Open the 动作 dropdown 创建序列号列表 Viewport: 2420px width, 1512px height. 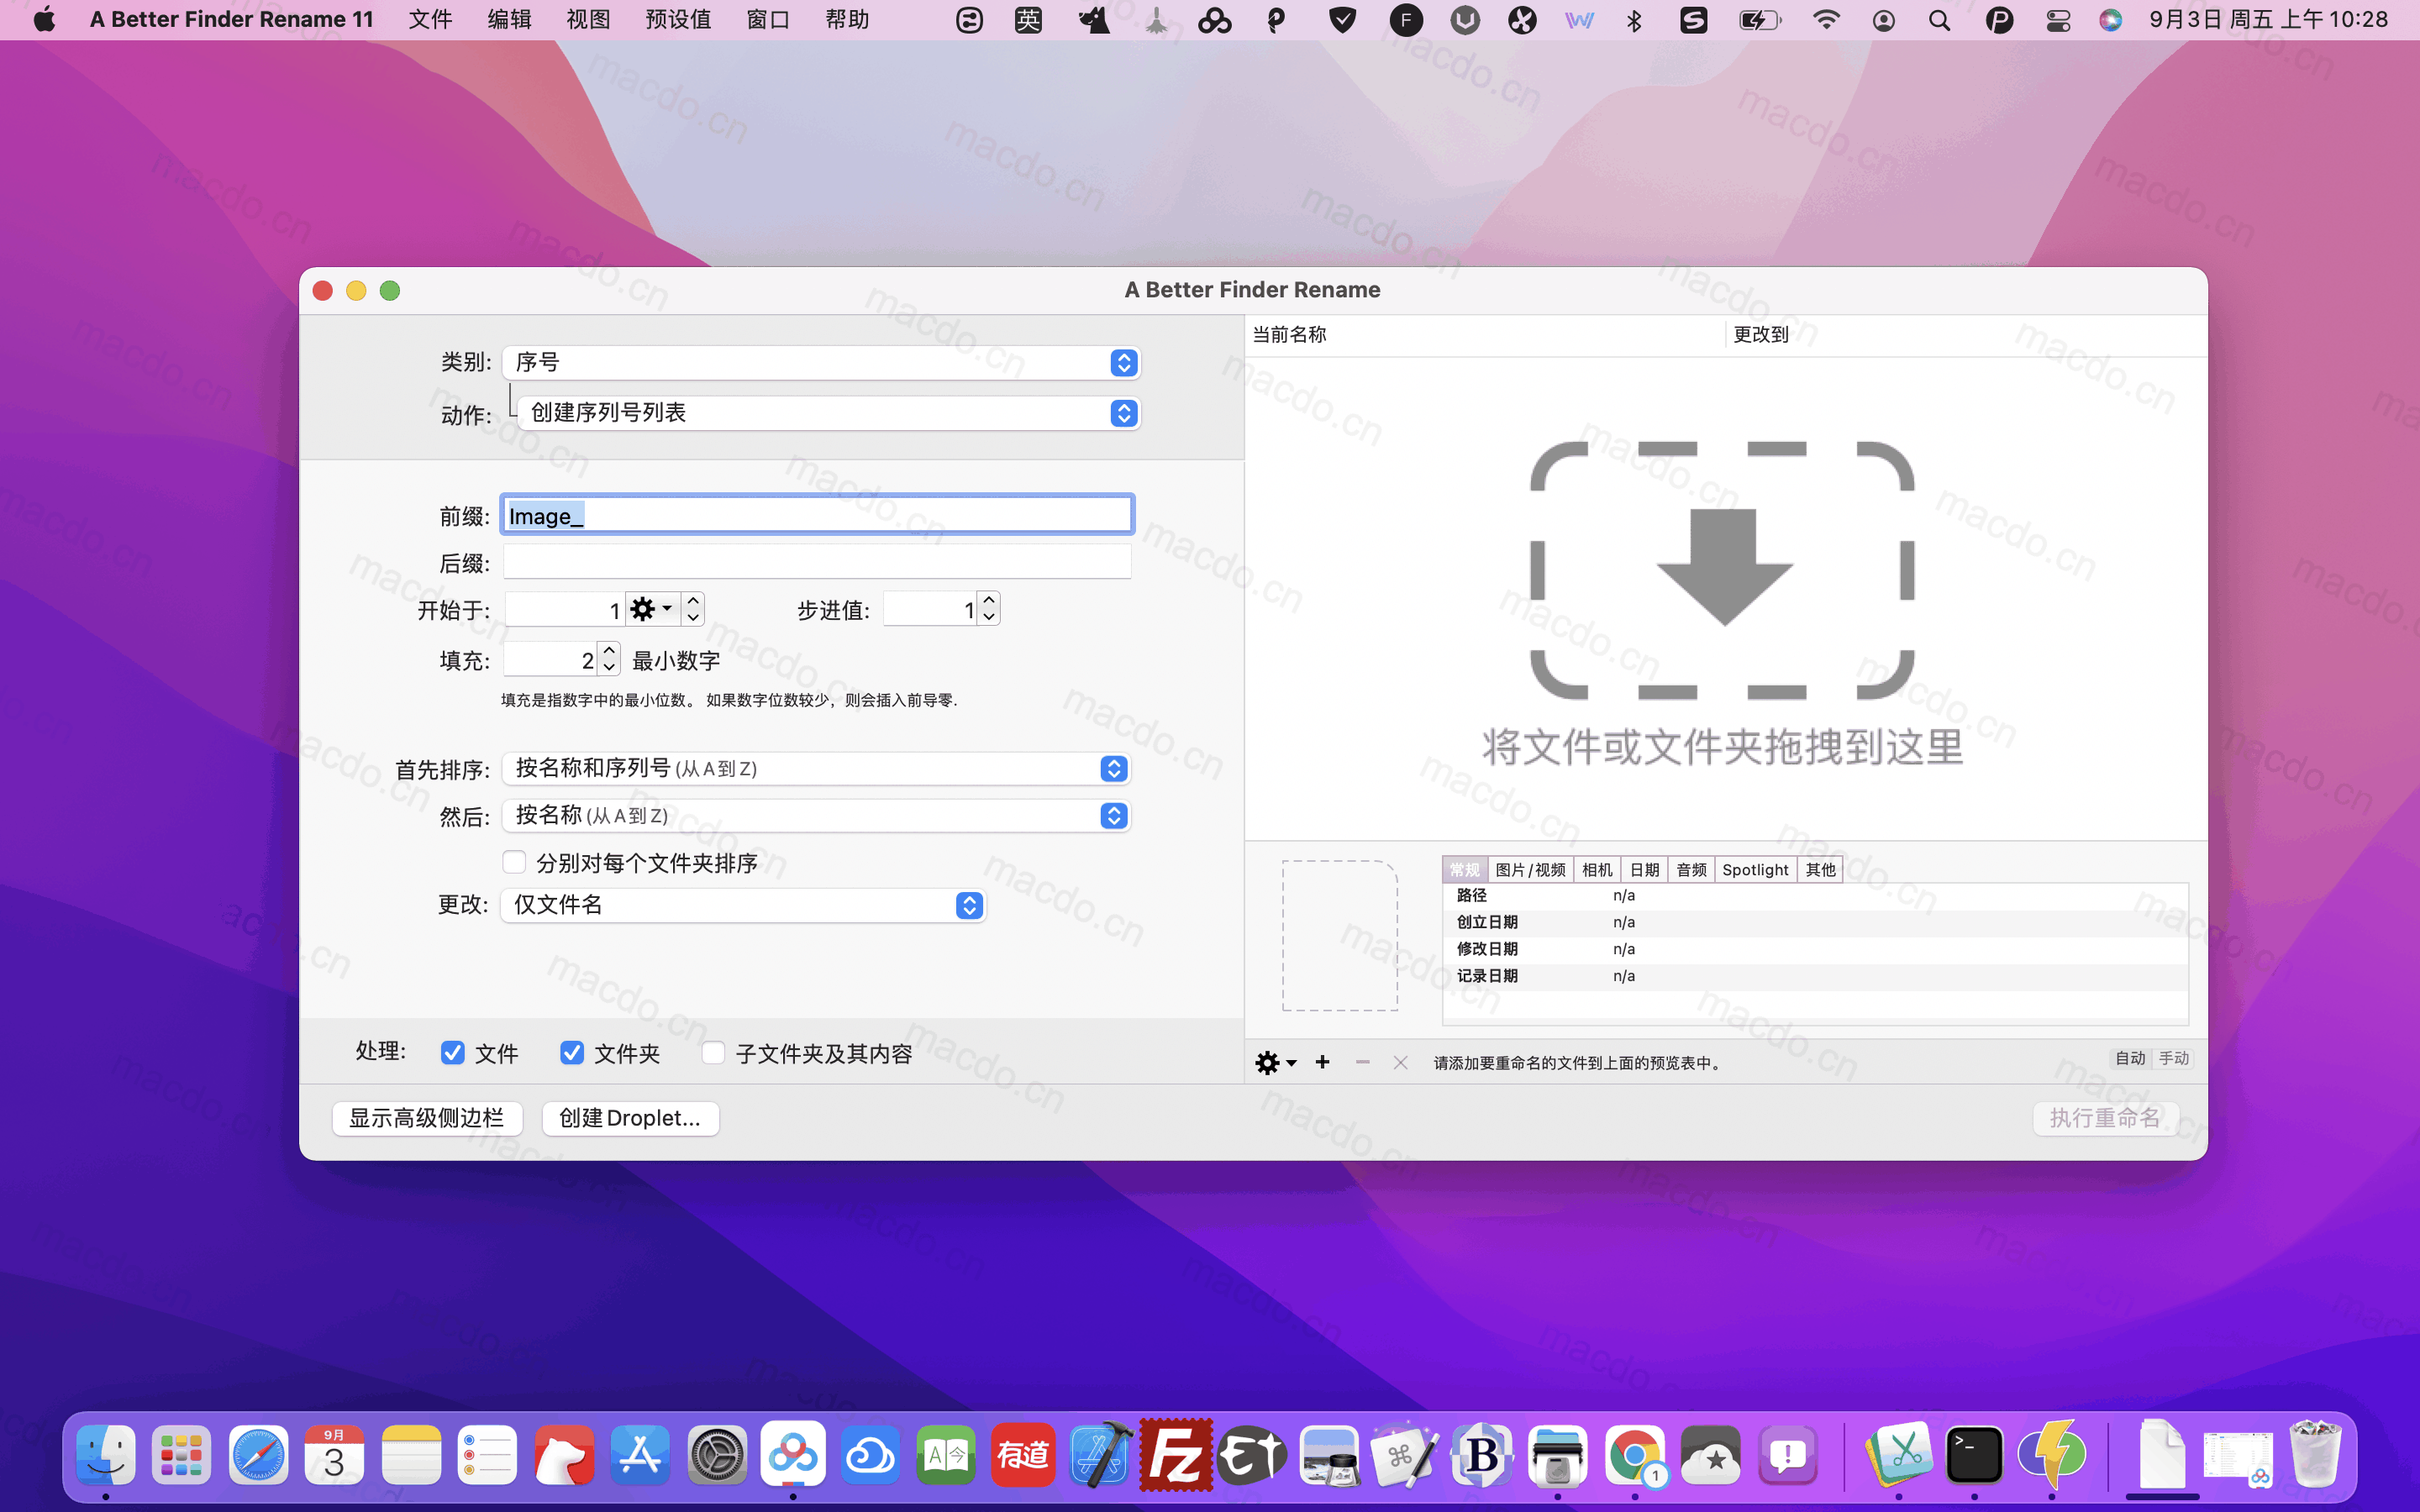829,413
